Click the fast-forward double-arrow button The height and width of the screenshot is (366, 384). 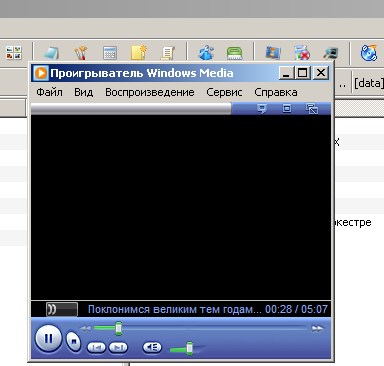(x=317, y=329)
